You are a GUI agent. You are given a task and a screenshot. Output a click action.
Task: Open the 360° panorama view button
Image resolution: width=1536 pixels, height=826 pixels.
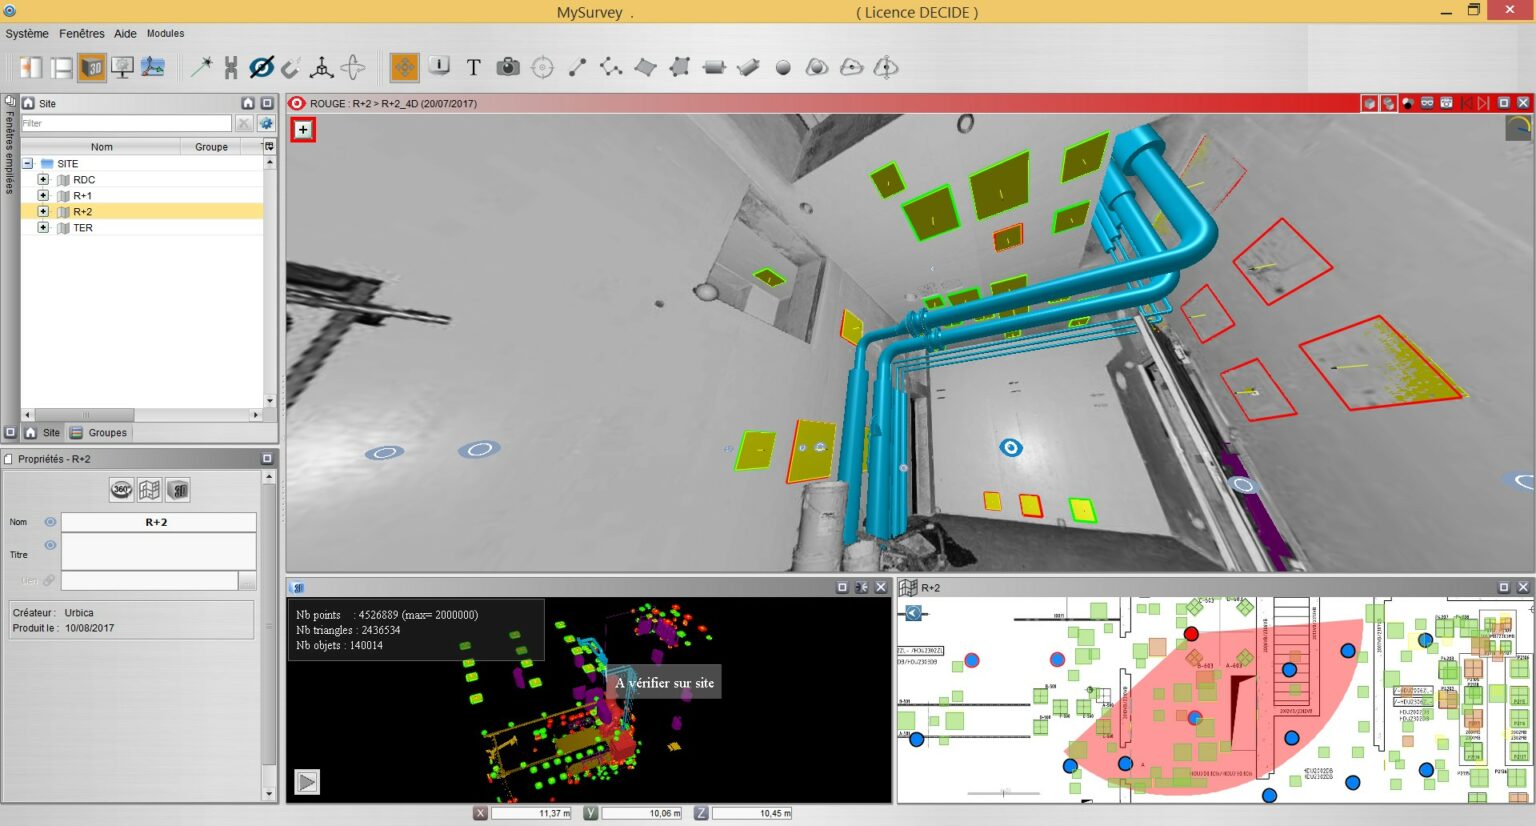121,490
